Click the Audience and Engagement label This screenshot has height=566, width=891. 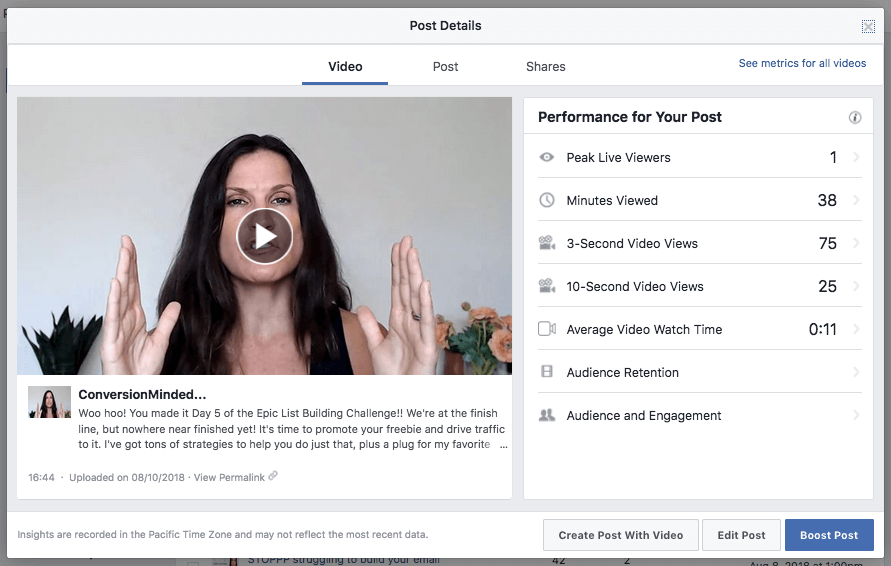click(x=644, y=415)
